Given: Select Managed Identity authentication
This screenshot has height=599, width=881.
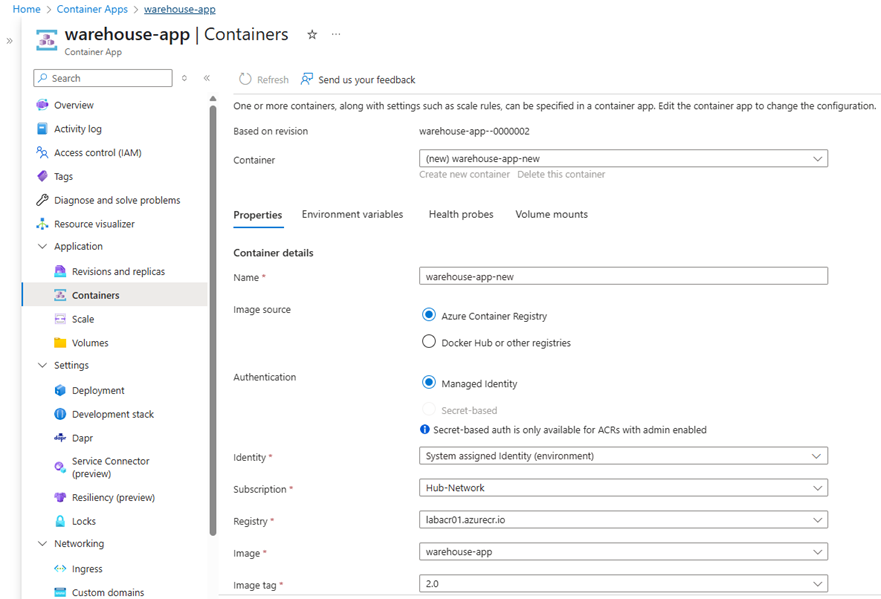Looking at the screenshot, I should pyautogui.click(x=429, y=382).
